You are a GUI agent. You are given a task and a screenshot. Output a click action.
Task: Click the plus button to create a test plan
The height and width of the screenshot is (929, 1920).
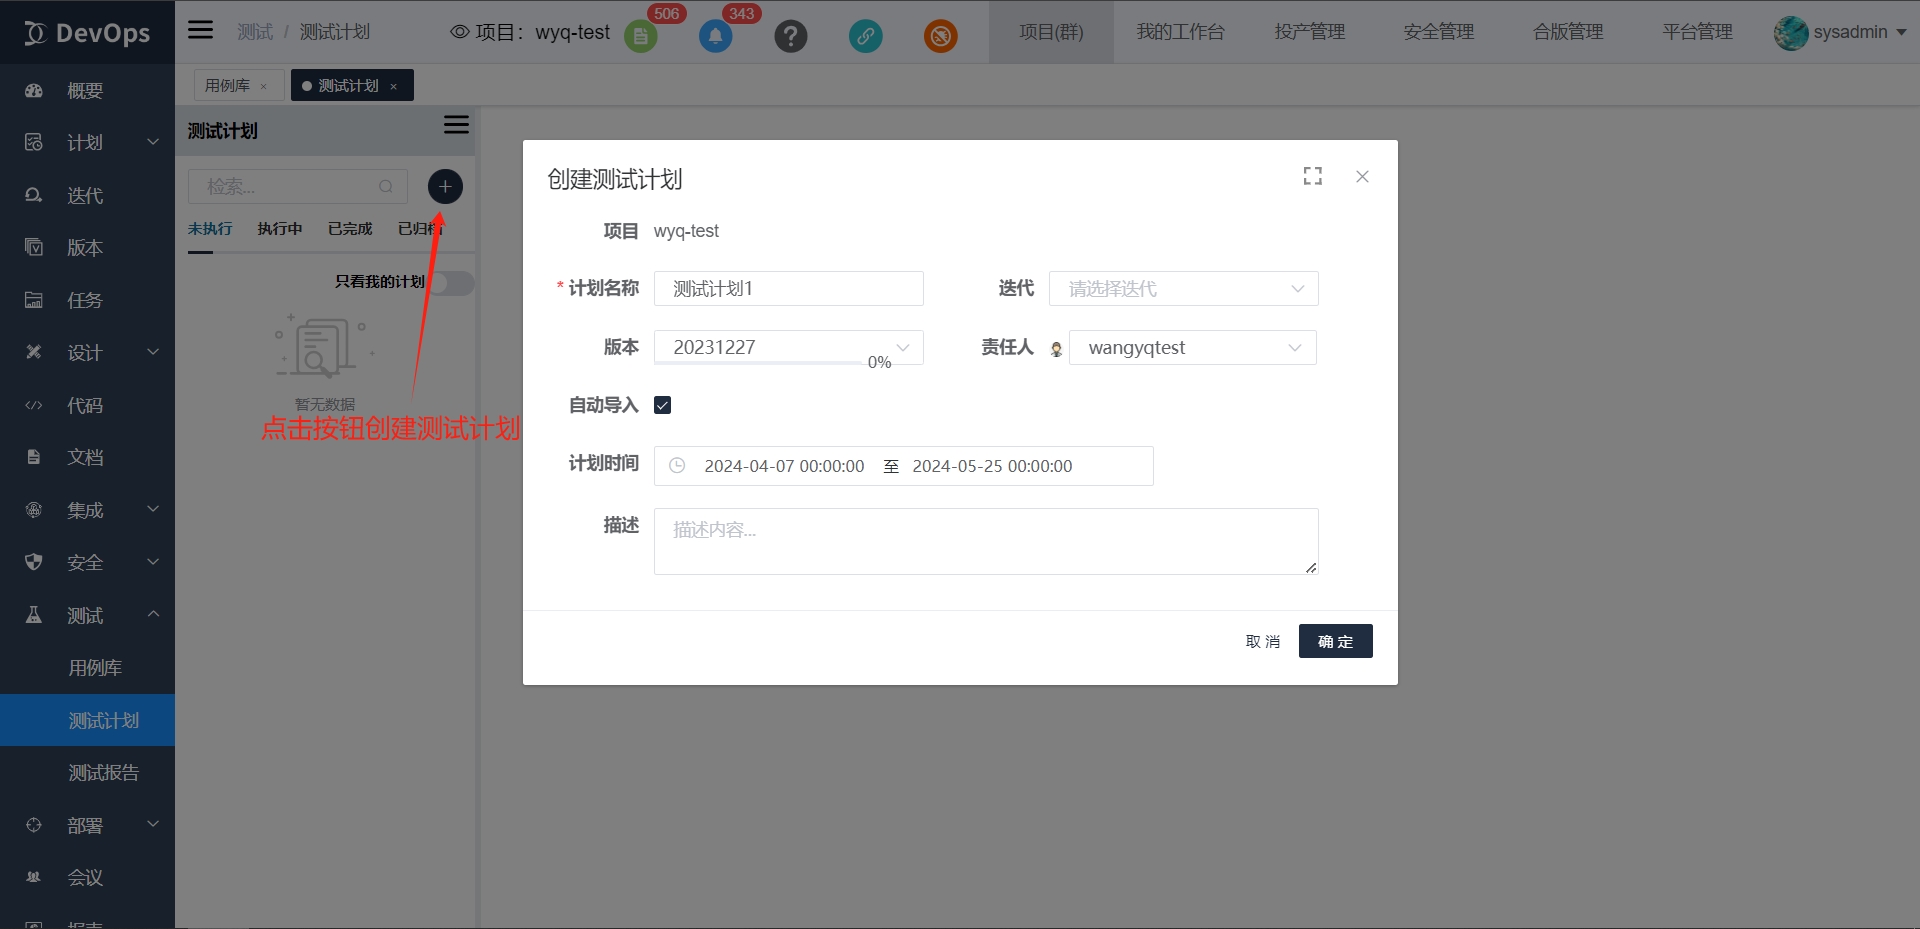click(445, 186)
